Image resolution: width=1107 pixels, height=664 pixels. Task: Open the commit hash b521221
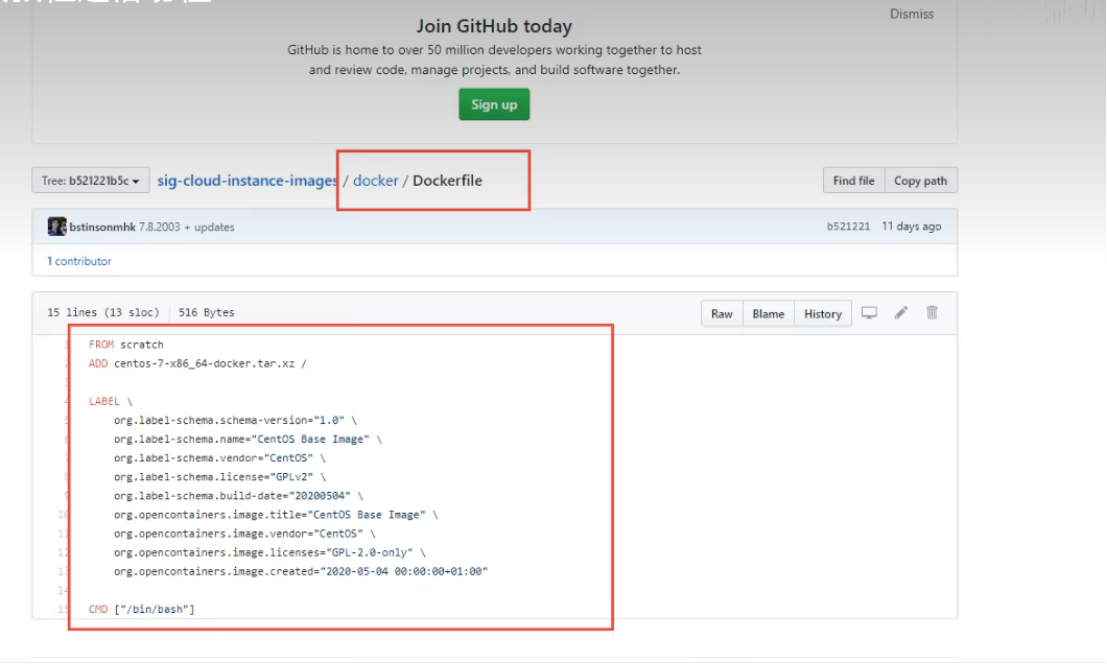tap(849, 227)
